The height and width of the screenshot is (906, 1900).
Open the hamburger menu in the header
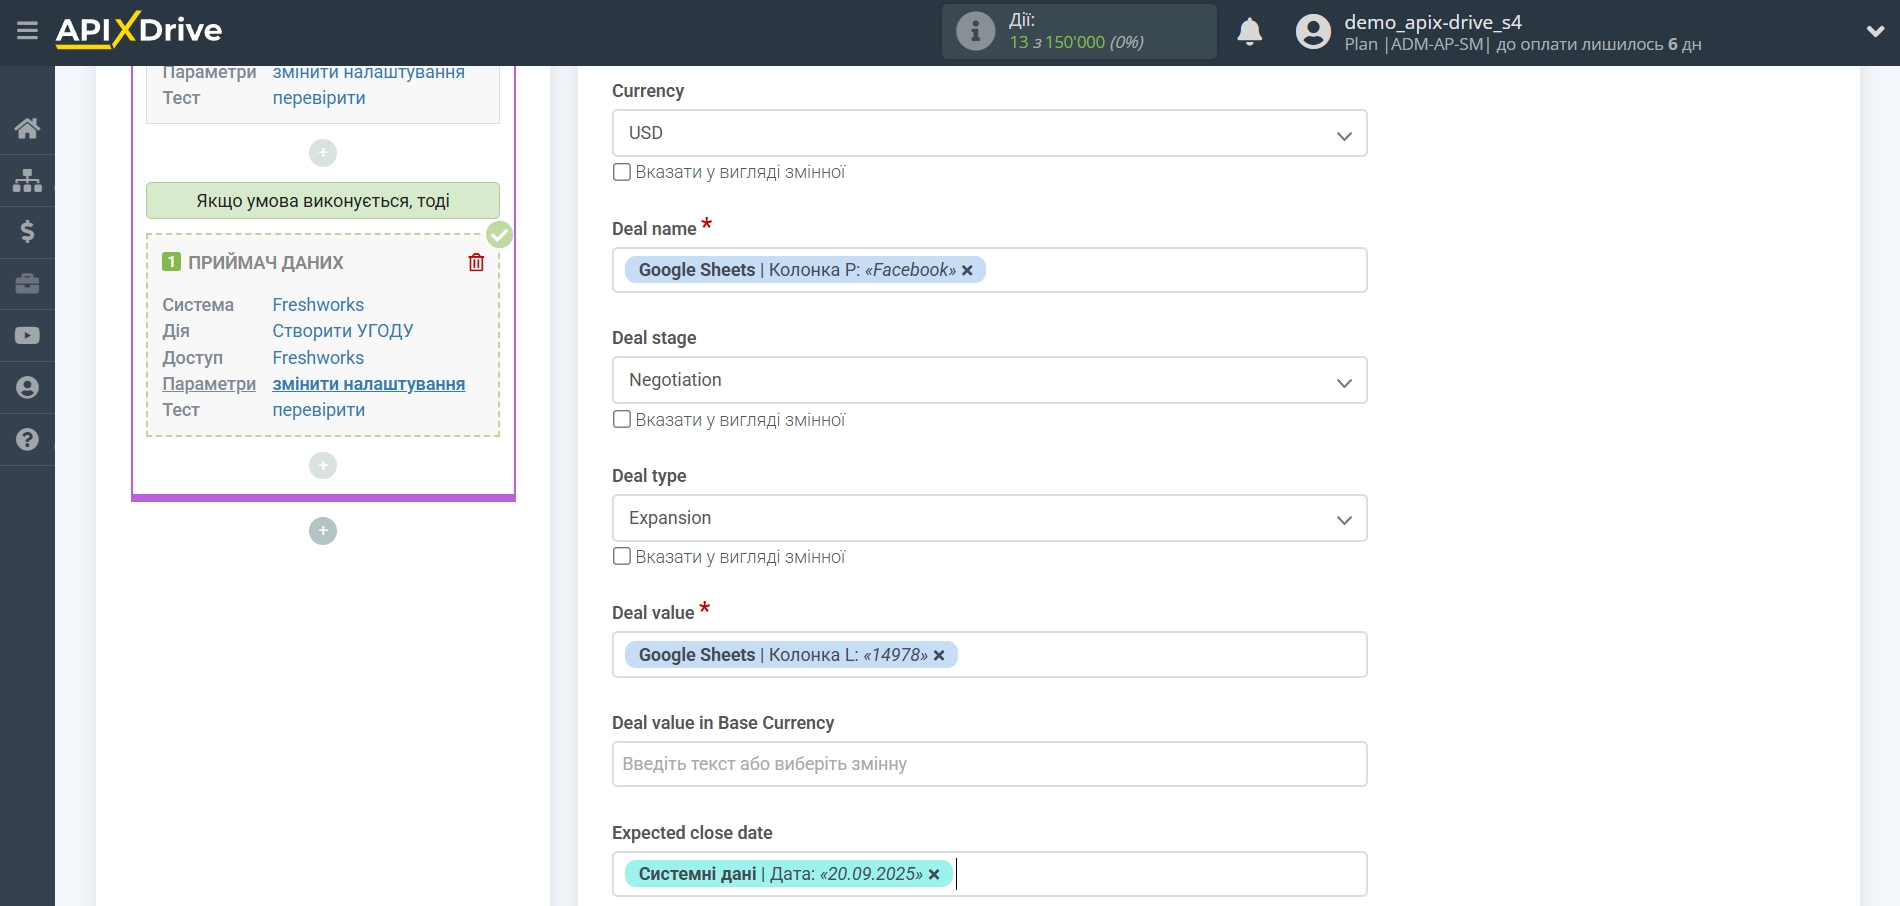[27, 30]
